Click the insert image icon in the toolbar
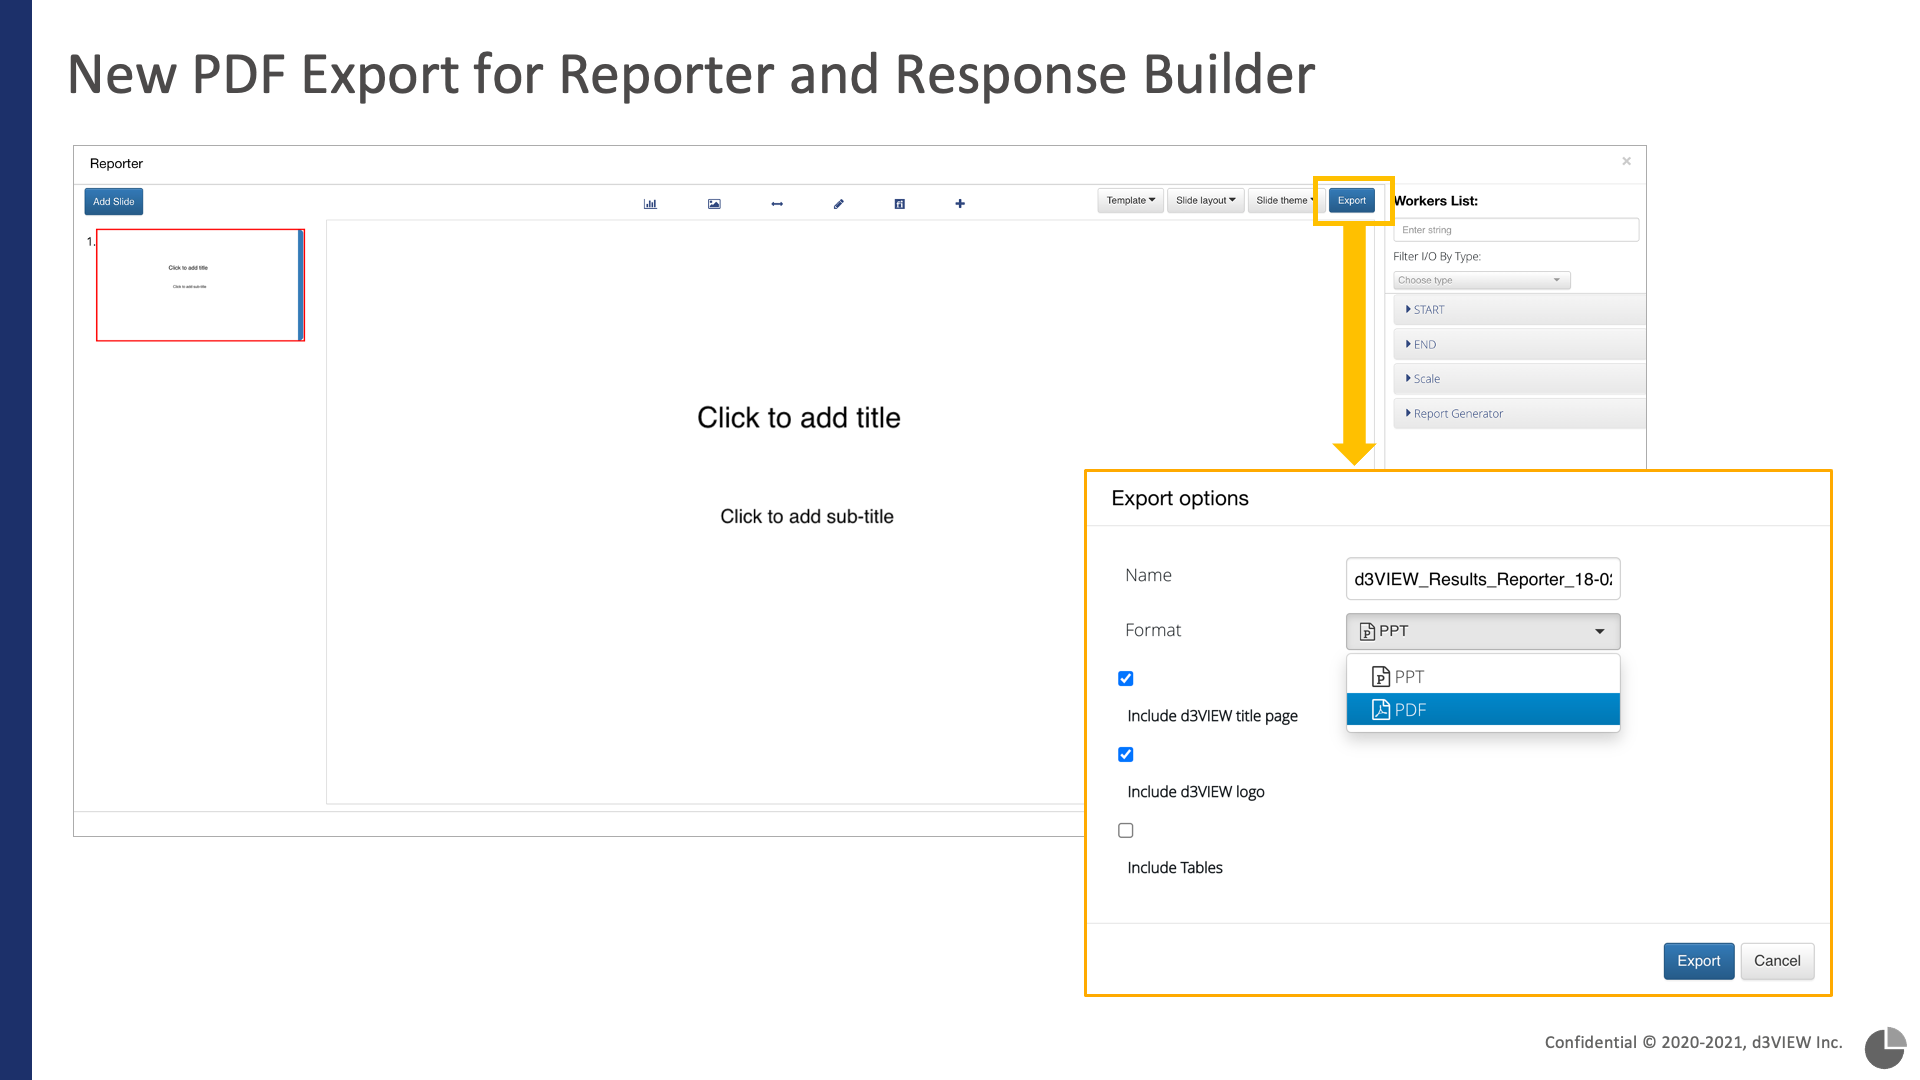Viewport: 1920px width, 1080px height. click(x=714, y=204)
